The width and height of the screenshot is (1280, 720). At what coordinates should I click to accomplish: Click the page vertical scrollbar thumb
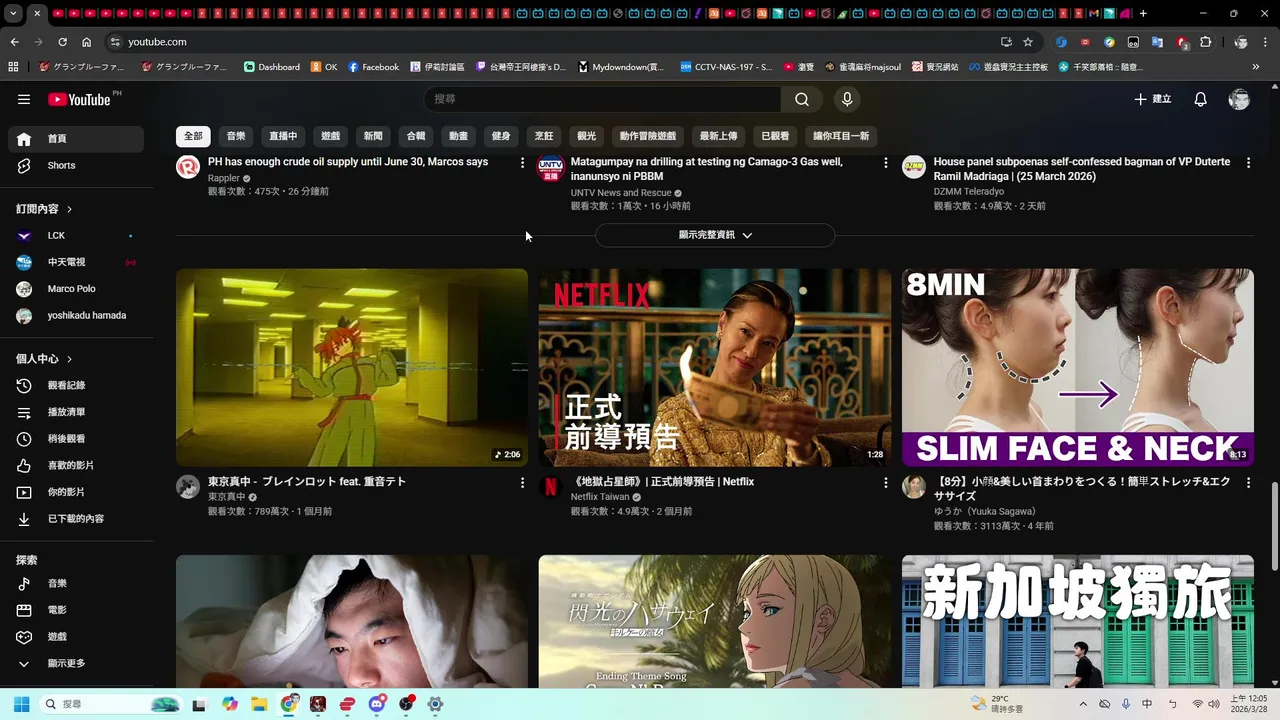tap(1274, 527)
